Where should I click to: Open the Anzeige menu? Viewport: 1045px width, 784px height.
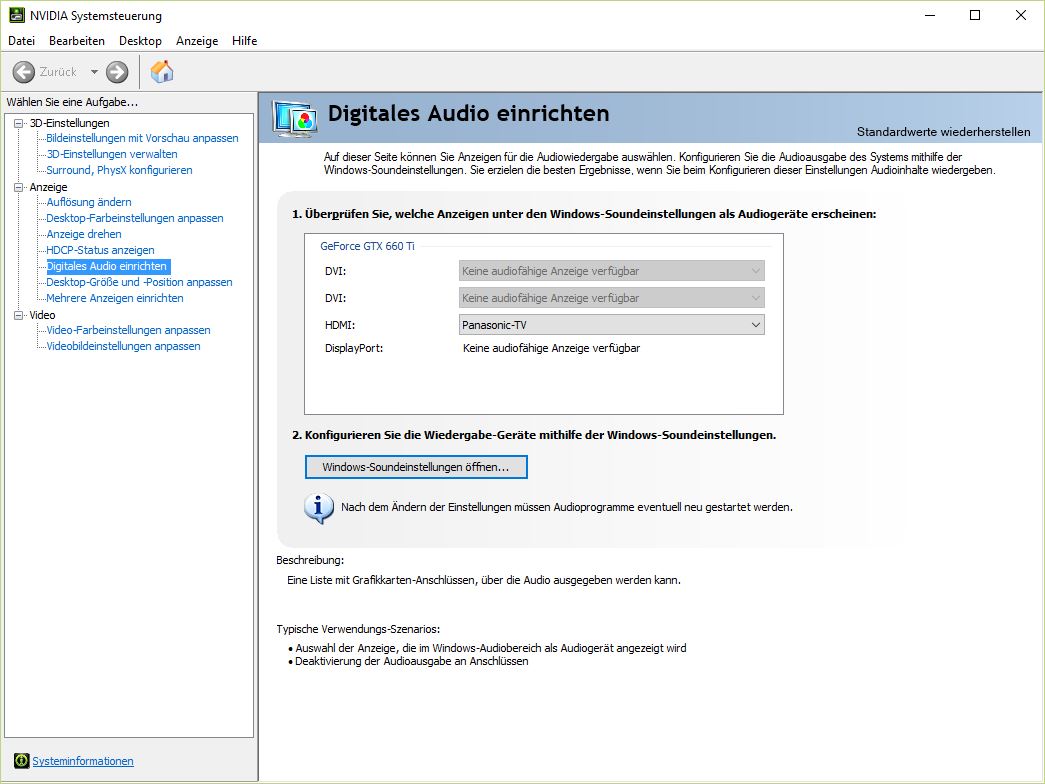pyautogui.click(x=197, y=41)
